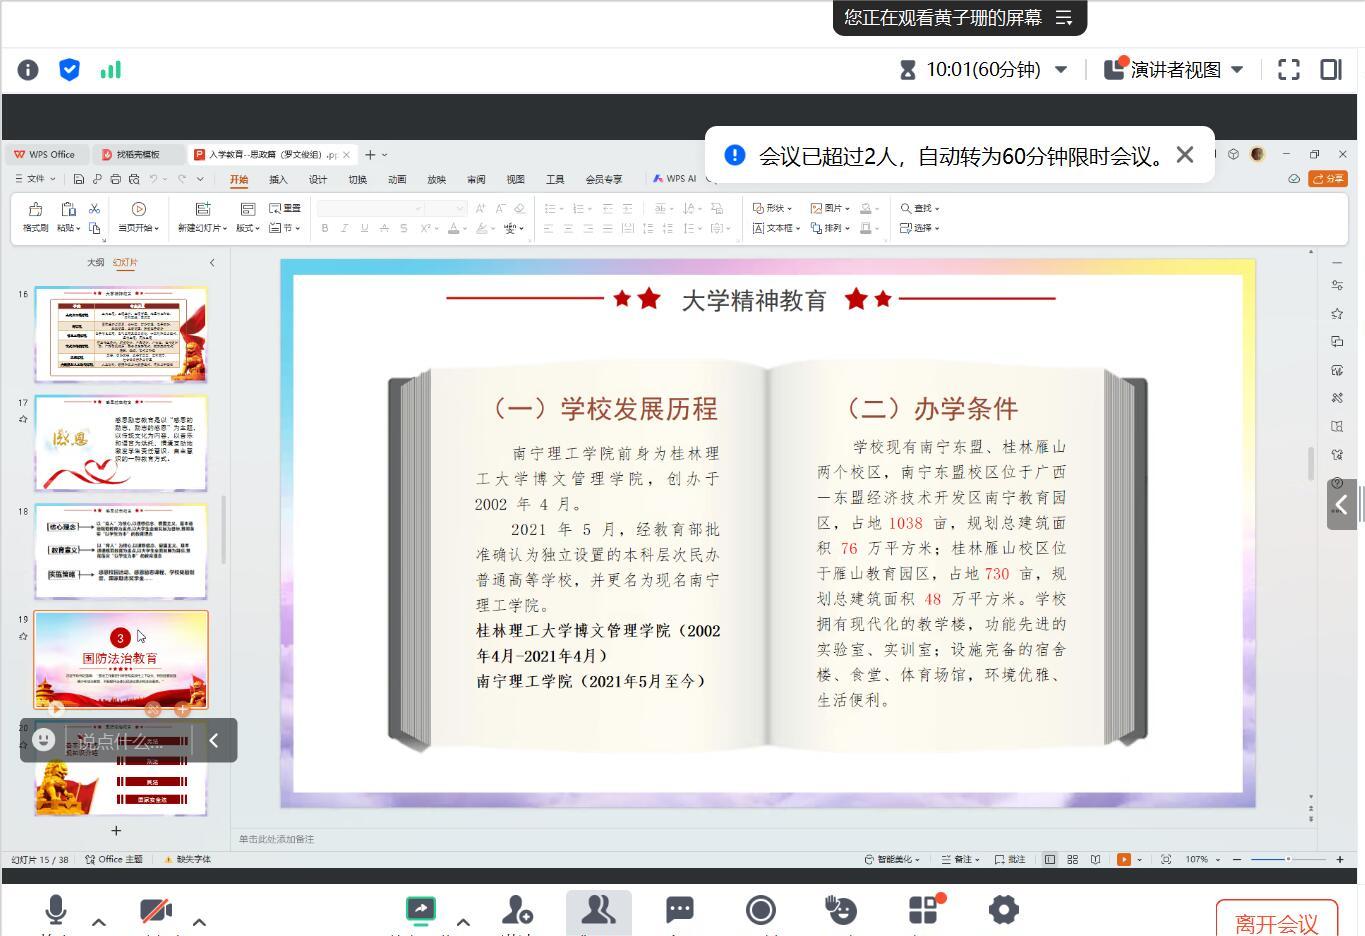Click the Leave Meeting (离开会议) button
Screen dimensions: 1365x936
point(1275,922)
